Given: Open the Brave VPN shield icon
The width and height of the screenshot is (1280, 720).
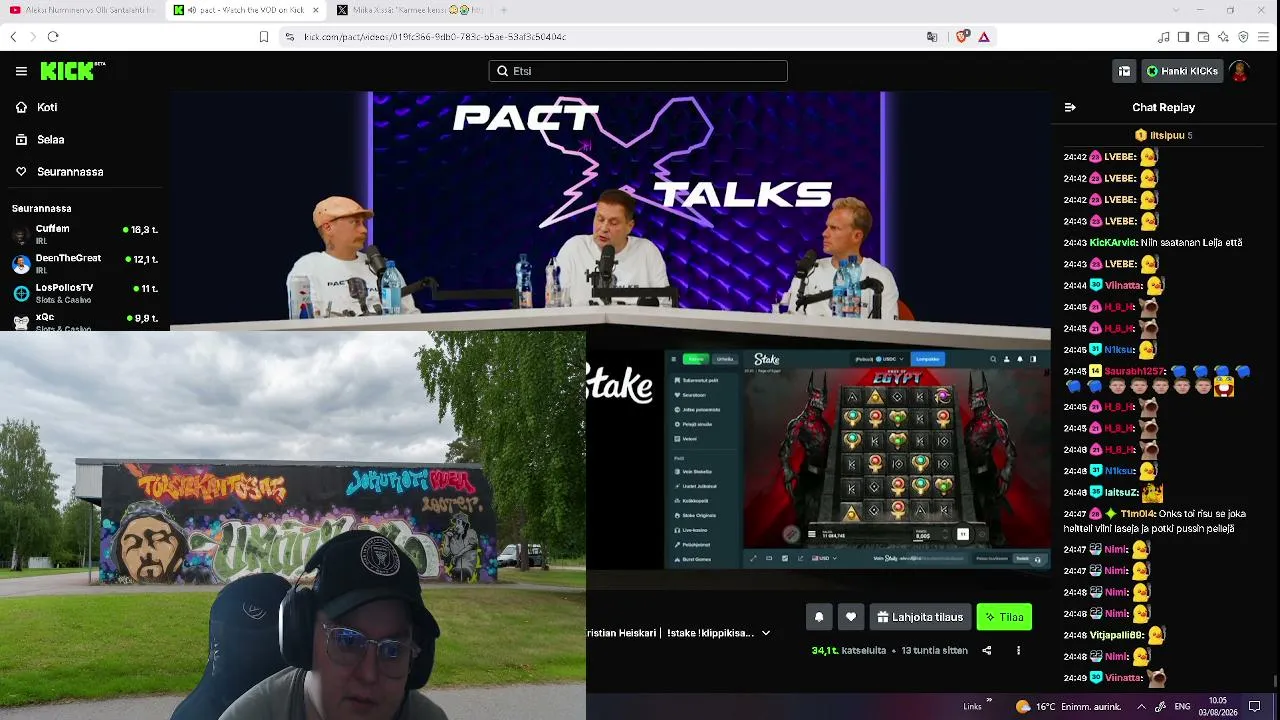Looking at the screenshot, I should pos(1244,37).
